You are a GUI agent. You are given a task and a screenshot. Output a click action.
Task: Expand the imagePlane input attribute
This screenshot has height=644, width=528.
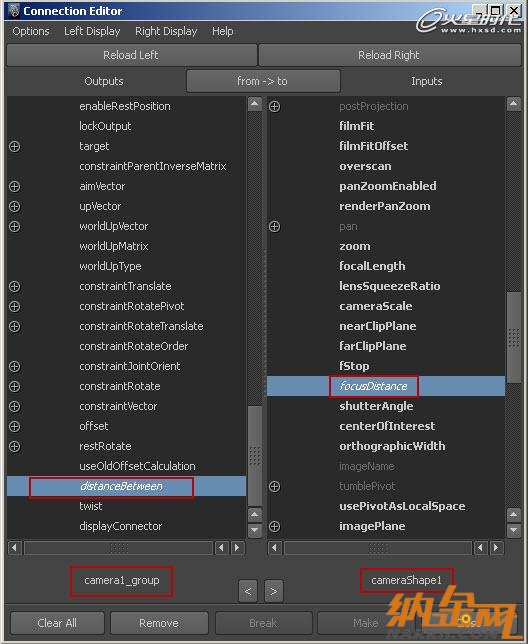[x=274, y=526]
